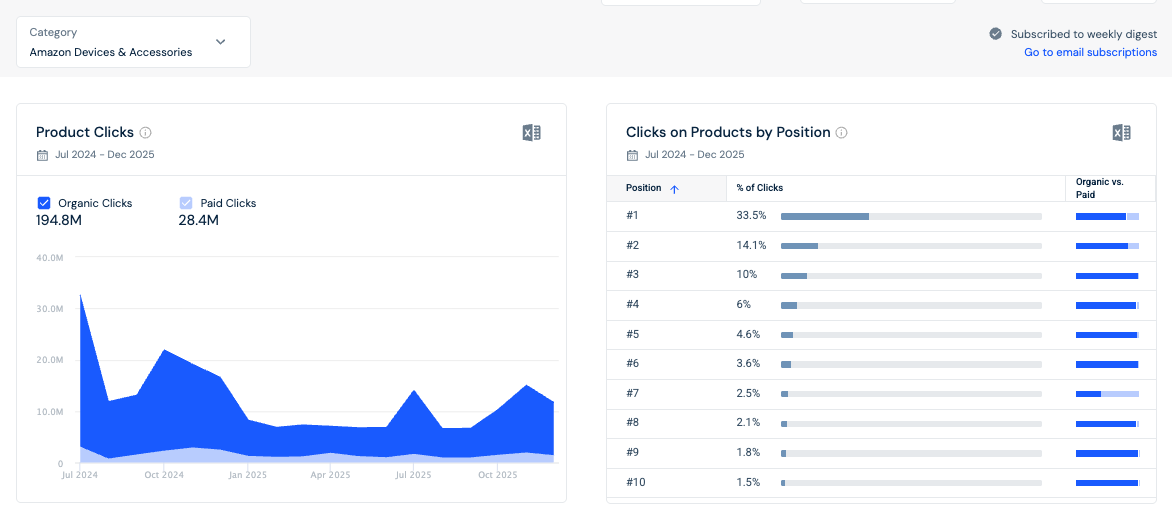
Task: Uncheck the Organic Clicks checkbox
Action: tap(43, 203)
